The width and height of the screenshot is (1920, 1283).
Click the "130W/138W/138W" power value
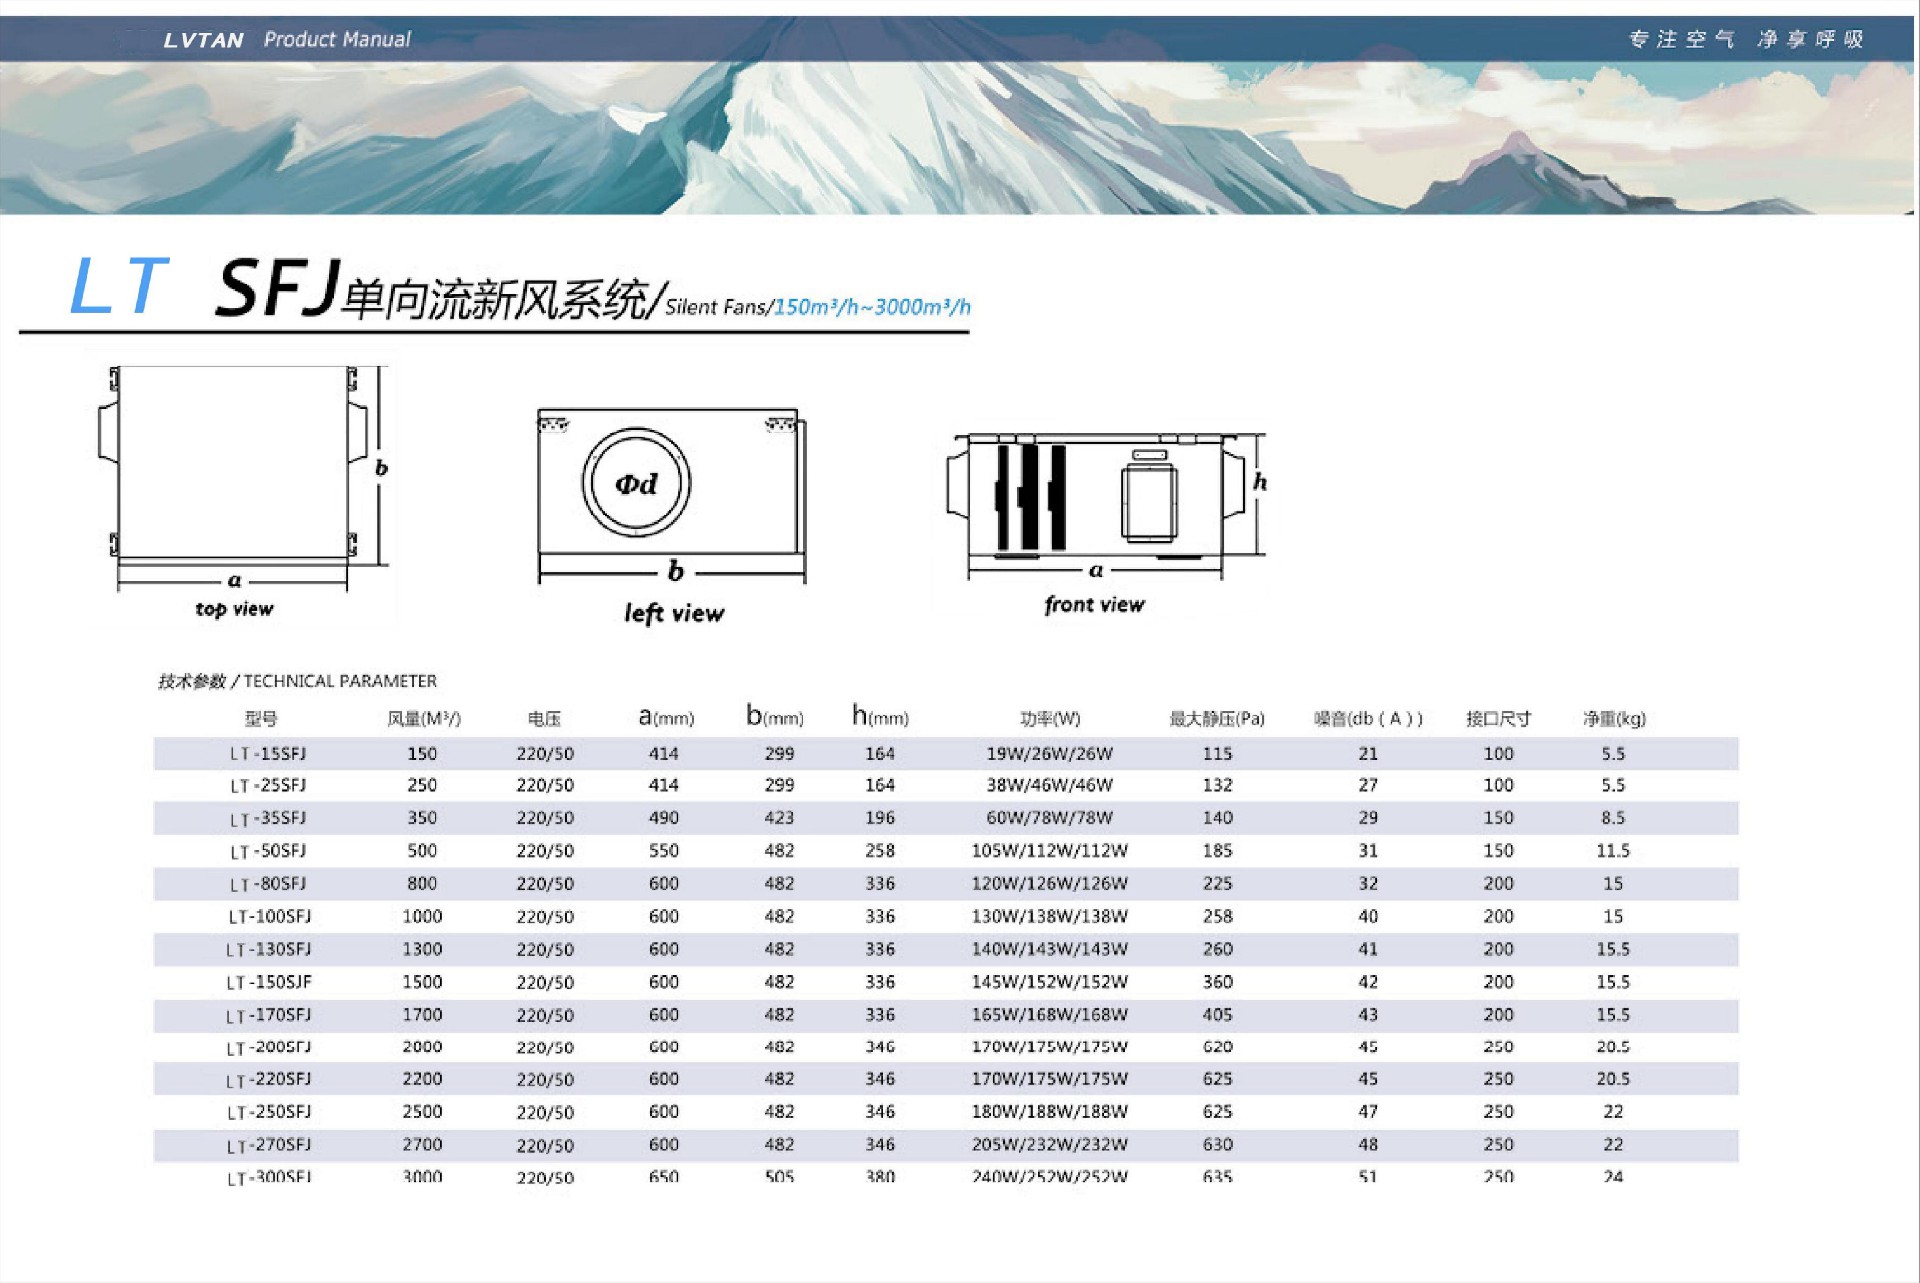(1050, 917)
